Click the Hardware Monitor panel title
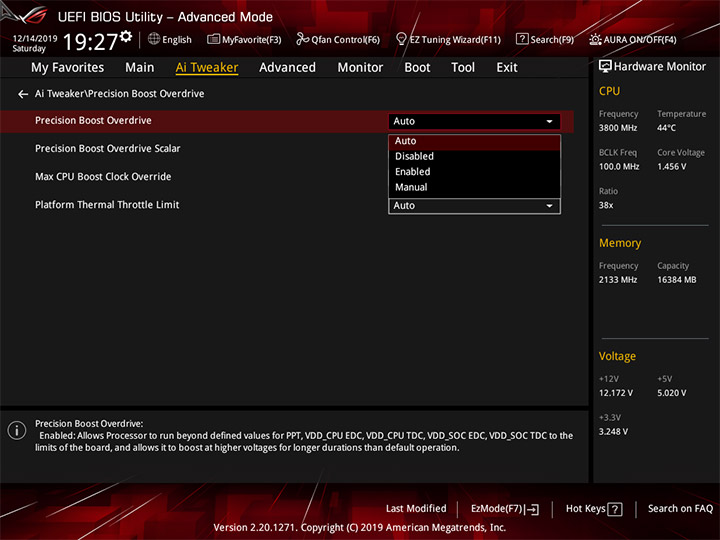 660,67
